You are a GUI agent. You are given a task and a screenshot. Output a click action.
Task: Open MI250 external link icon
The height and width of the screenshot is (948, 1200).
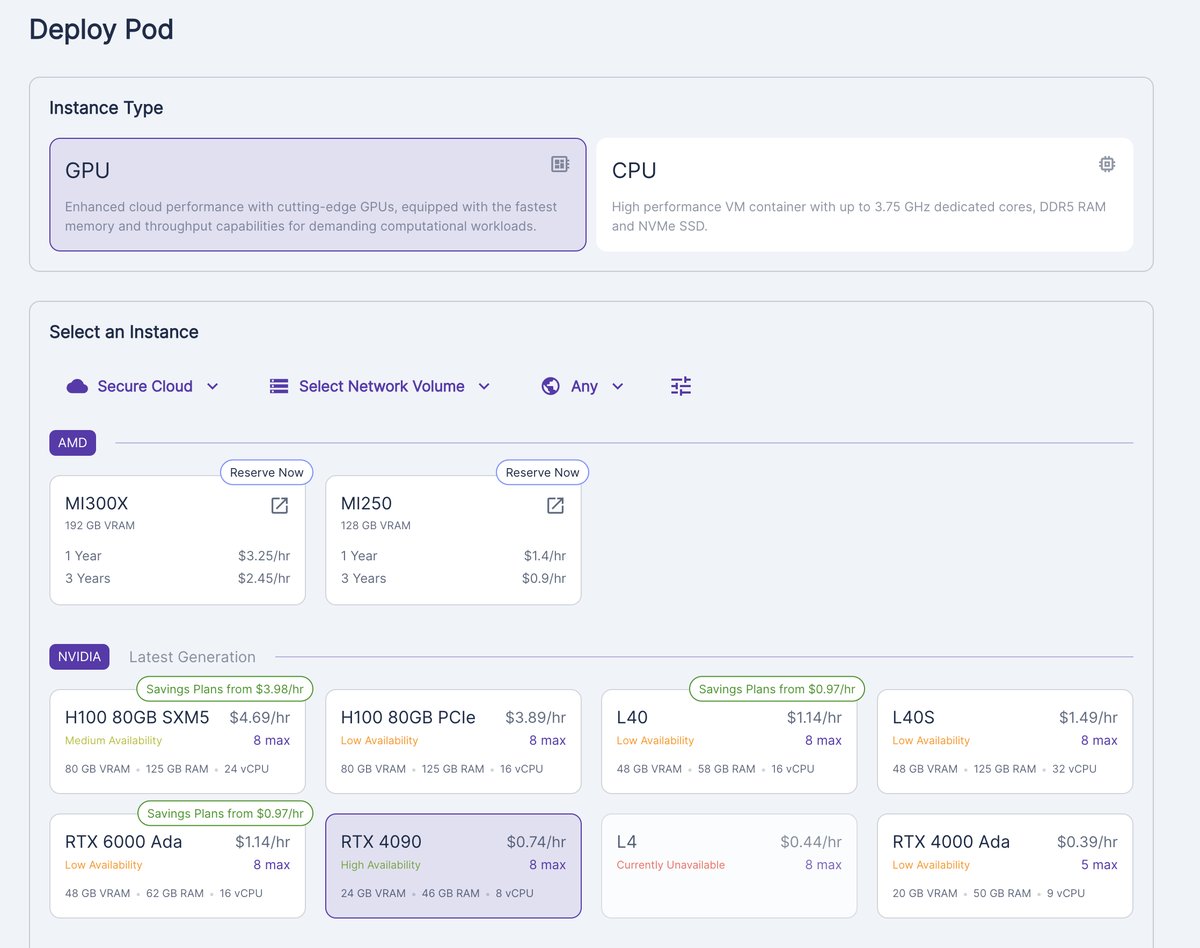pyautogui.click(x=555, y=505)
